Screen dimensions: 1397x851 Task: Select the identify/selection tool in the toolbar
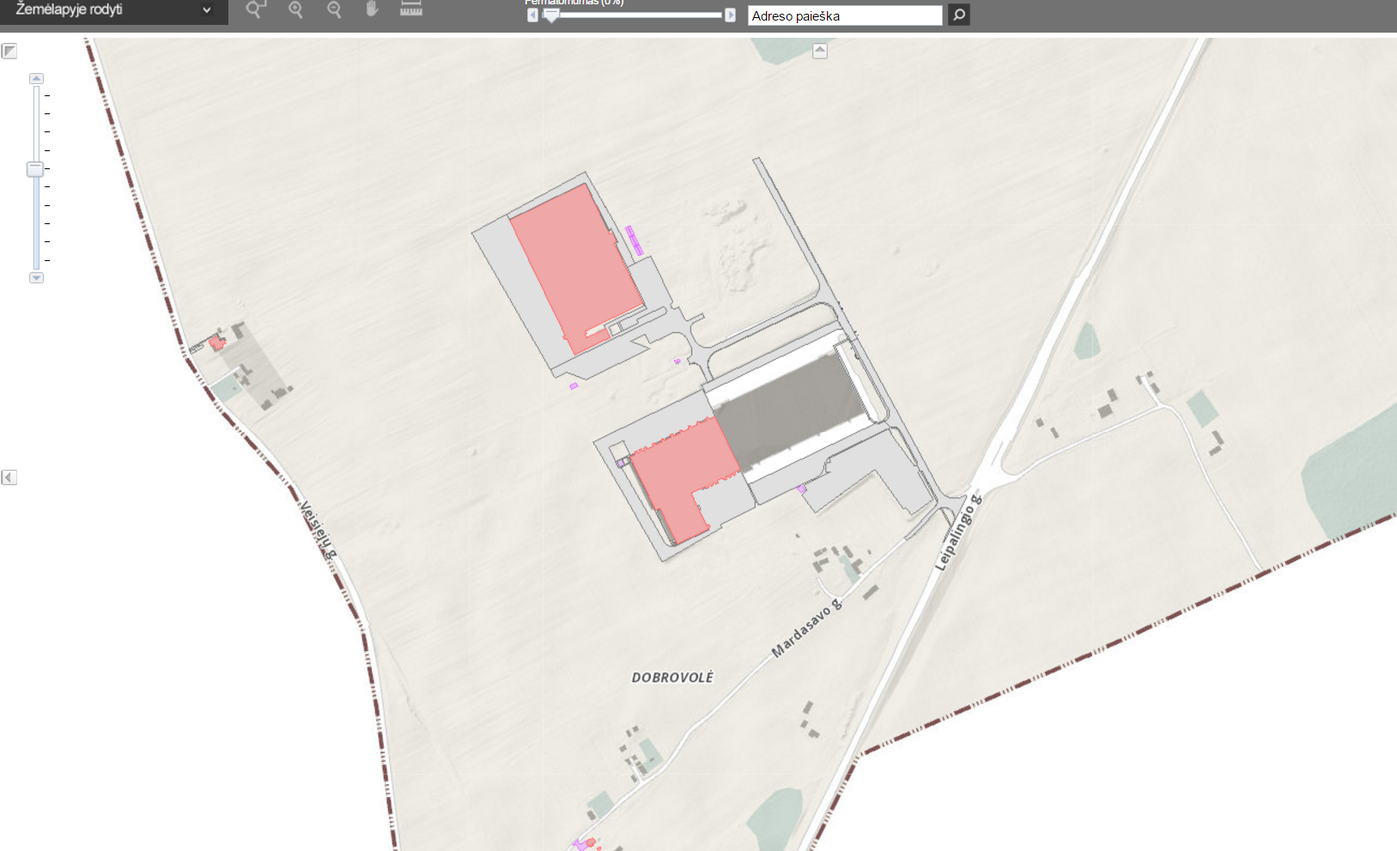[x=257, y=10]
